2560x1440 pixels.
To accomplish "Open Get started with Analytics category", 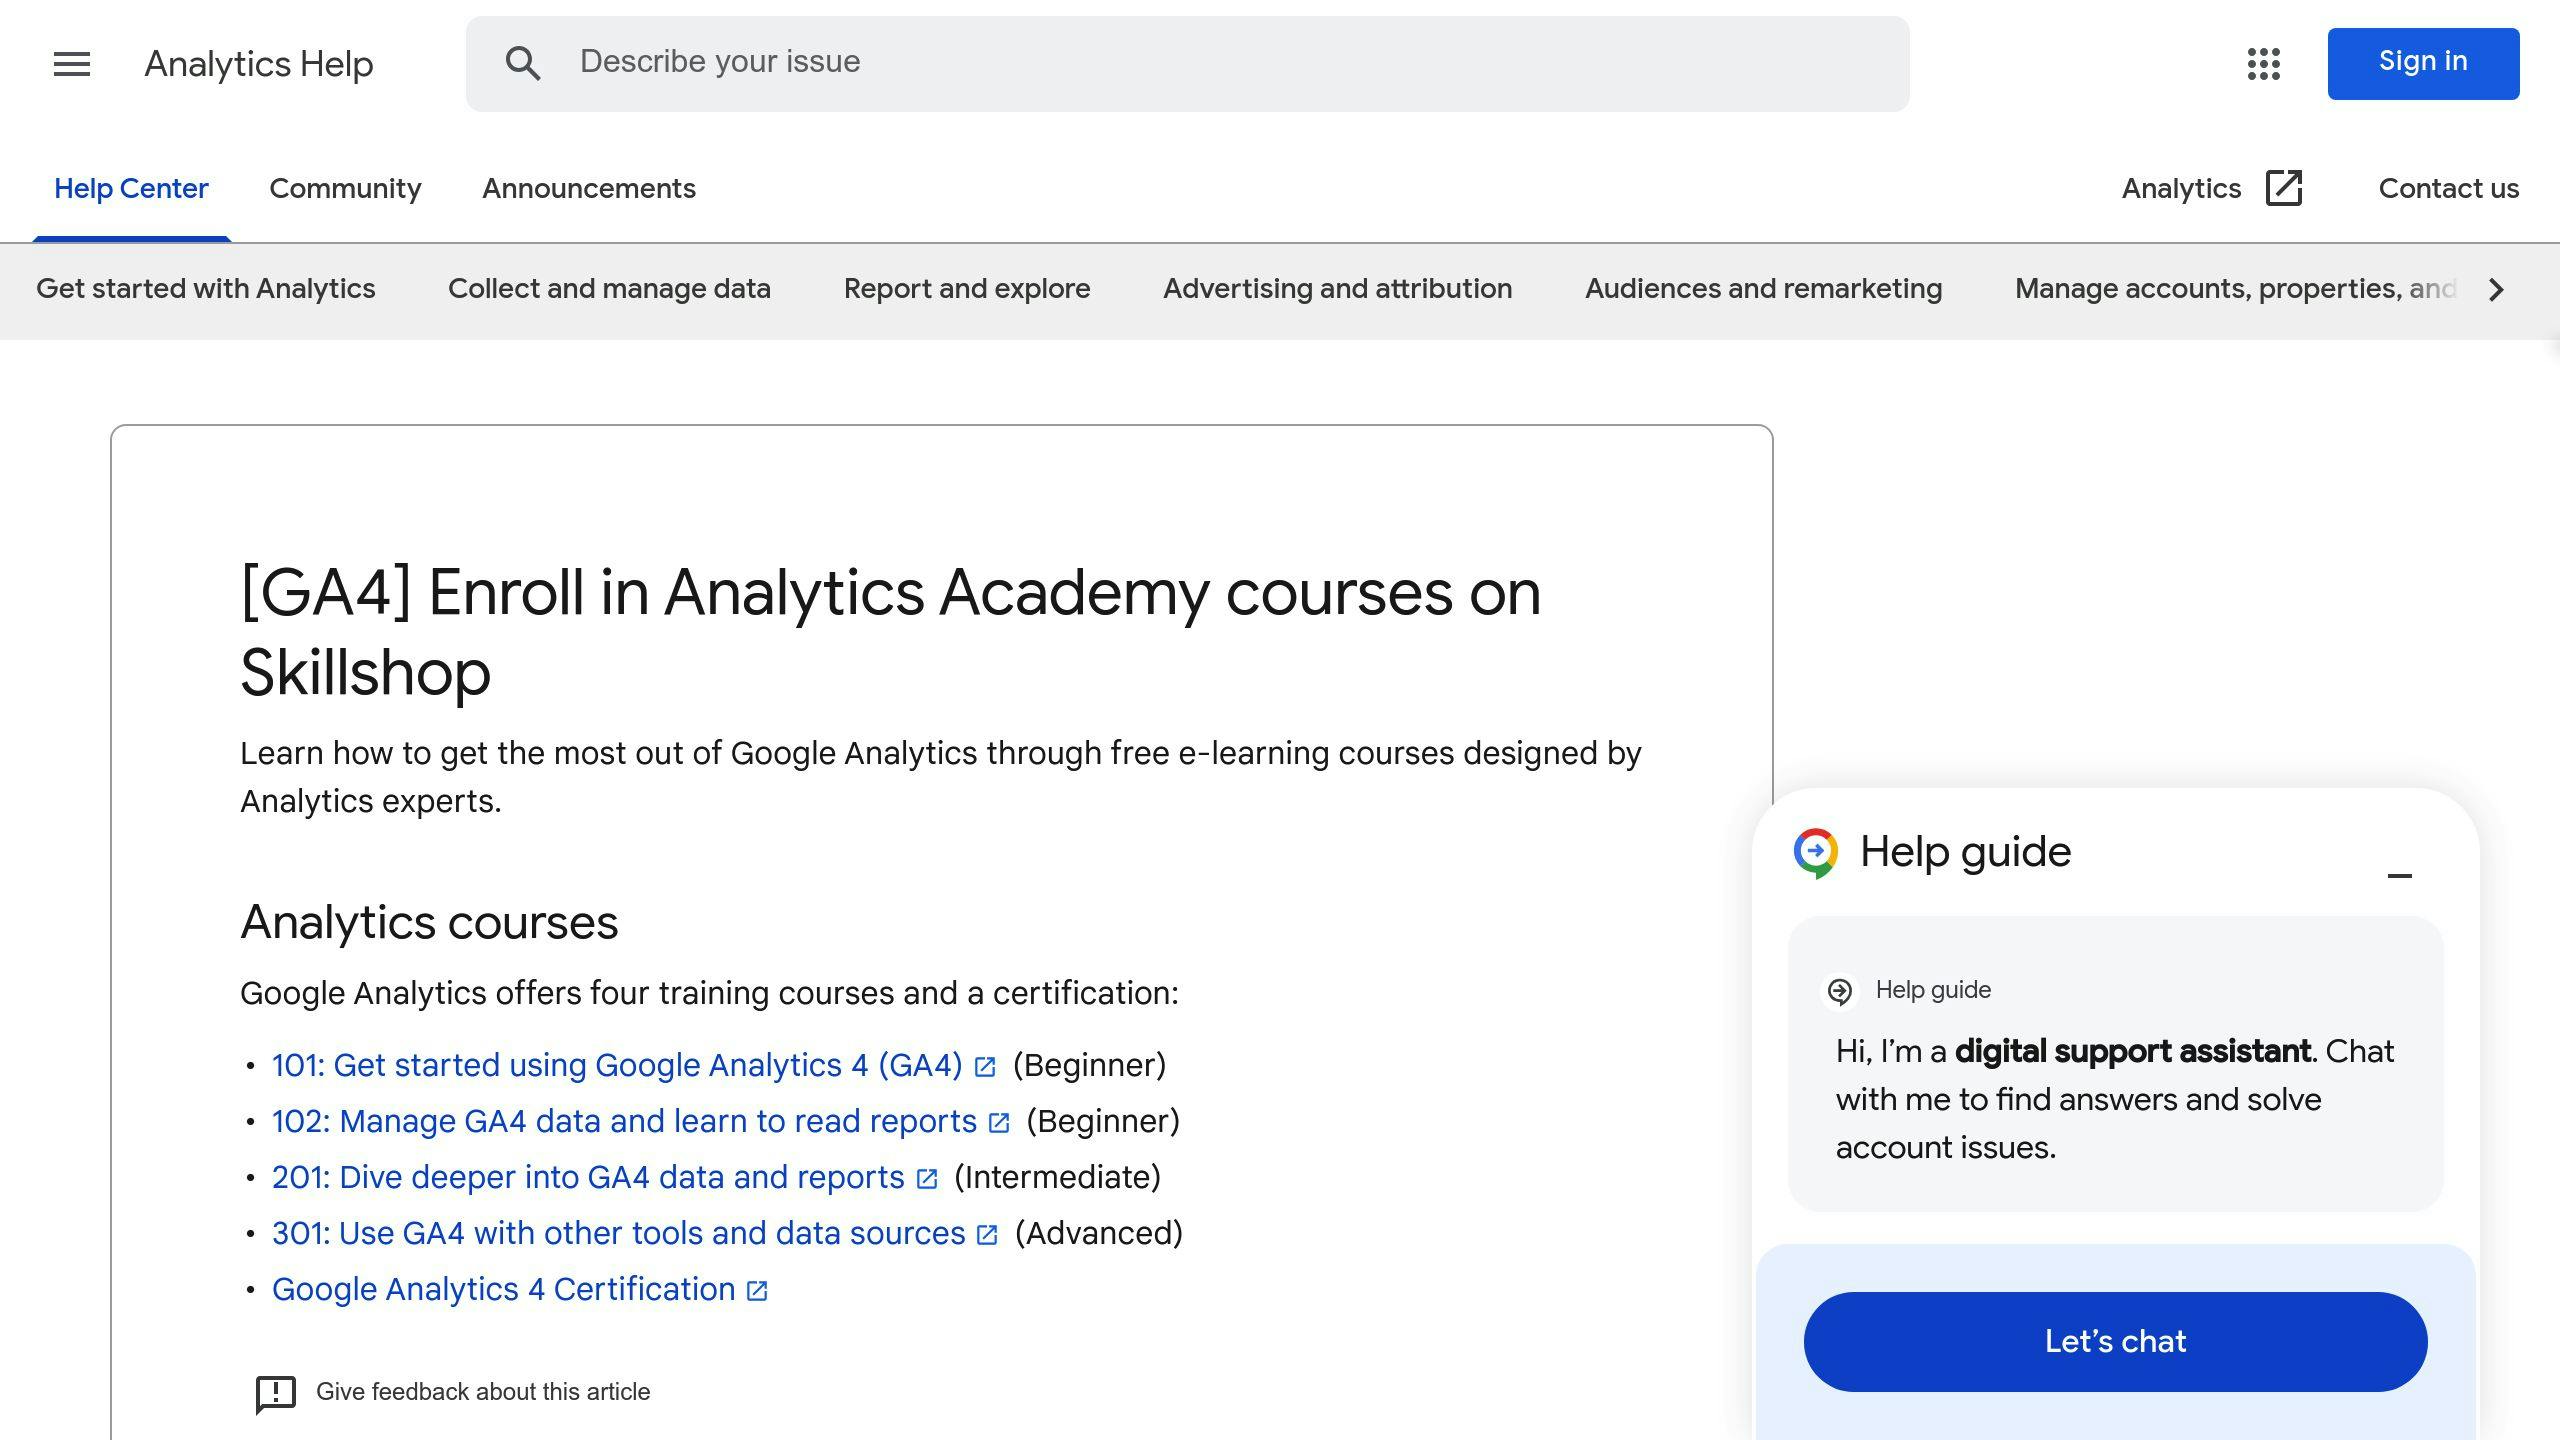I will click(x=205, y=289).
